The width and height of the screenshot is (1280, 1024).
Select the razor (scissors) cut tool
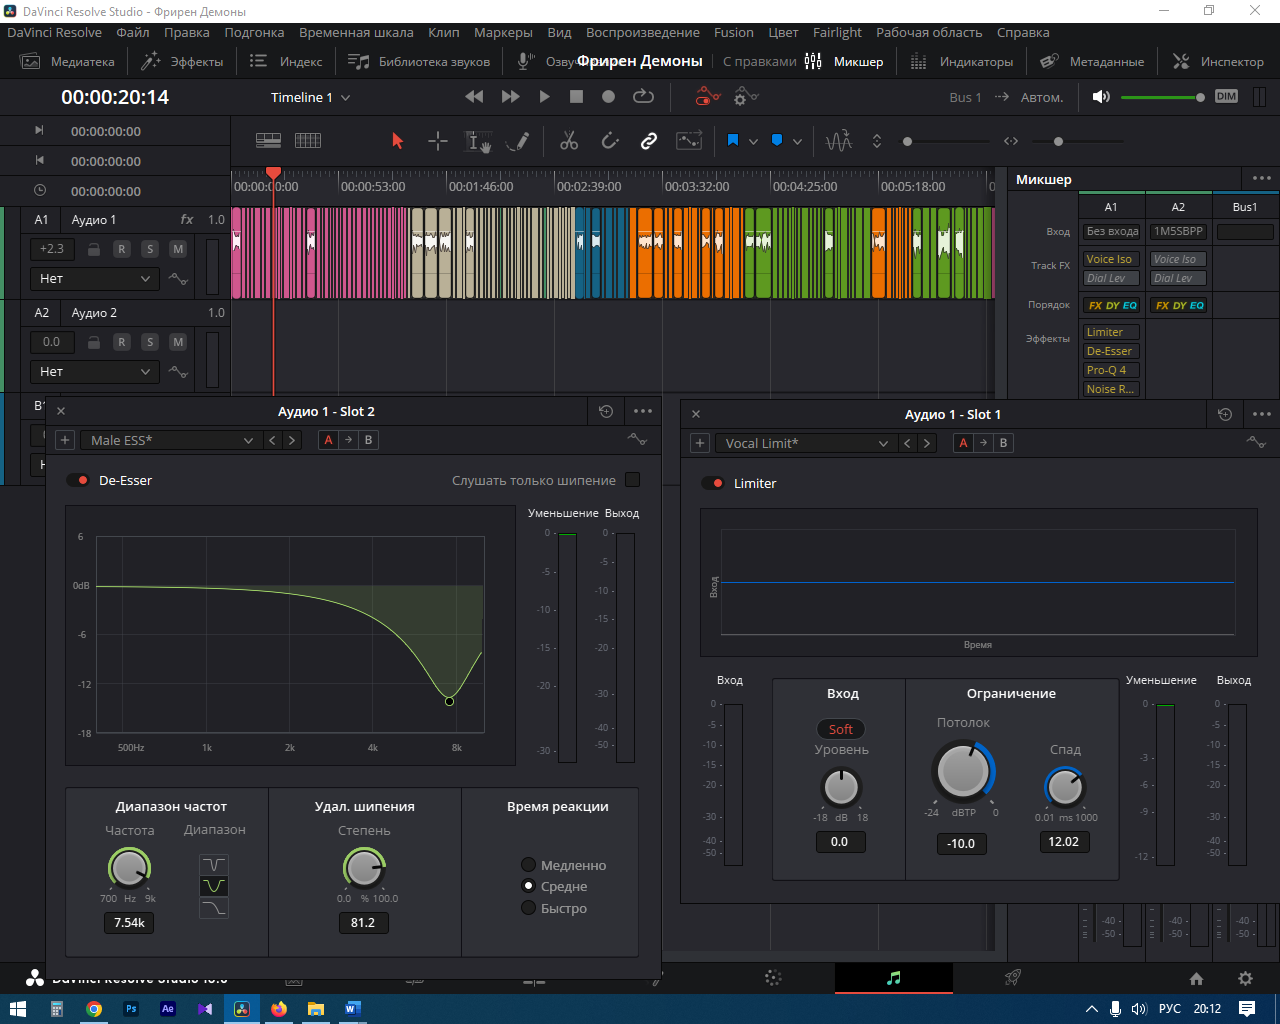(569, 141)
